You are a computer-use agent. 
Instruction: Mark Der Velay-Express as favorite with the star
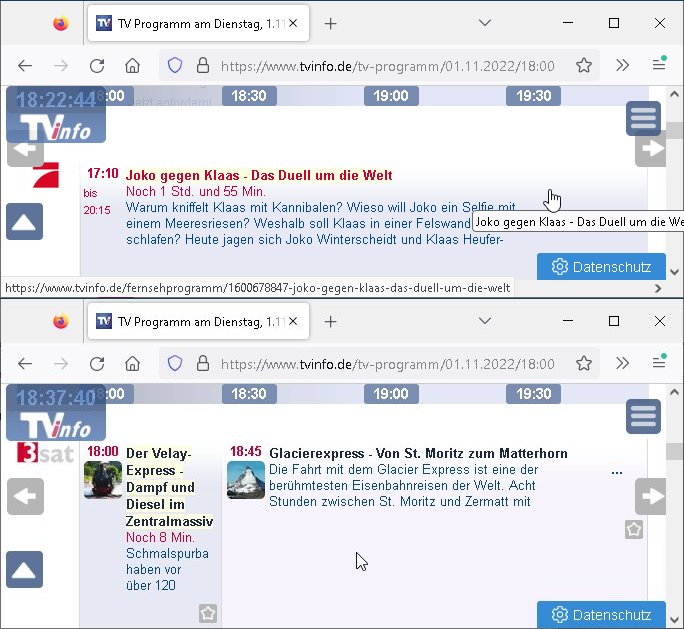[x=208, y=613]
